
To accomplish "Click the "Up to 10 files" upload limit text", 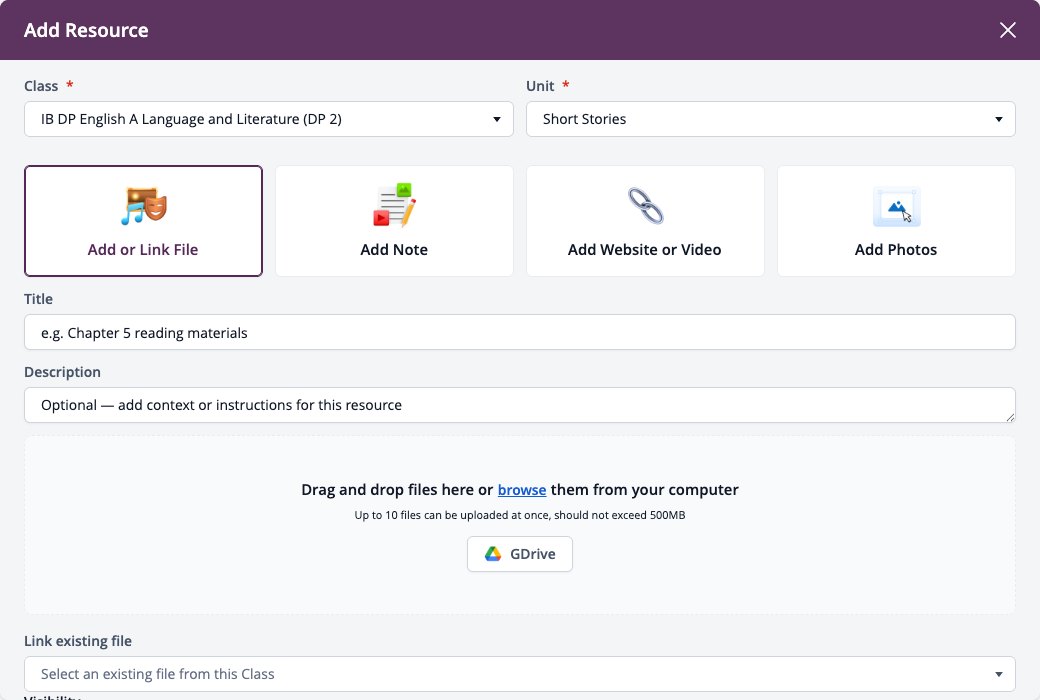I will click(x=520, y=515).
